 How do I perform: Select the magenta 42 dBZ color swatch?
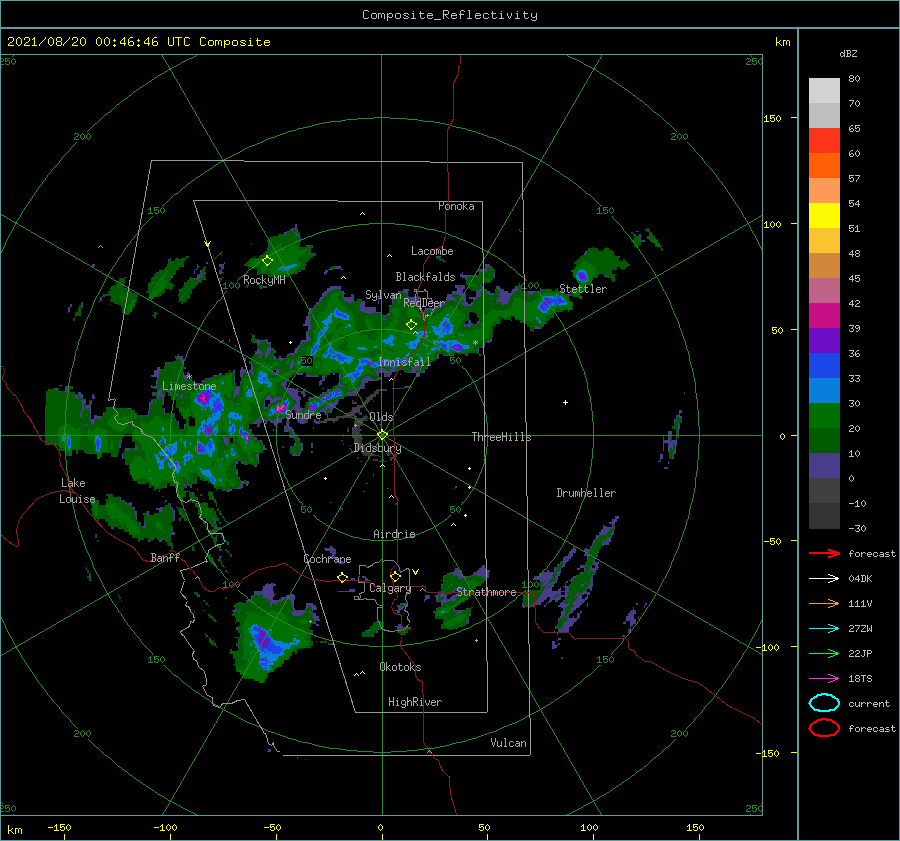coord(824,315)
